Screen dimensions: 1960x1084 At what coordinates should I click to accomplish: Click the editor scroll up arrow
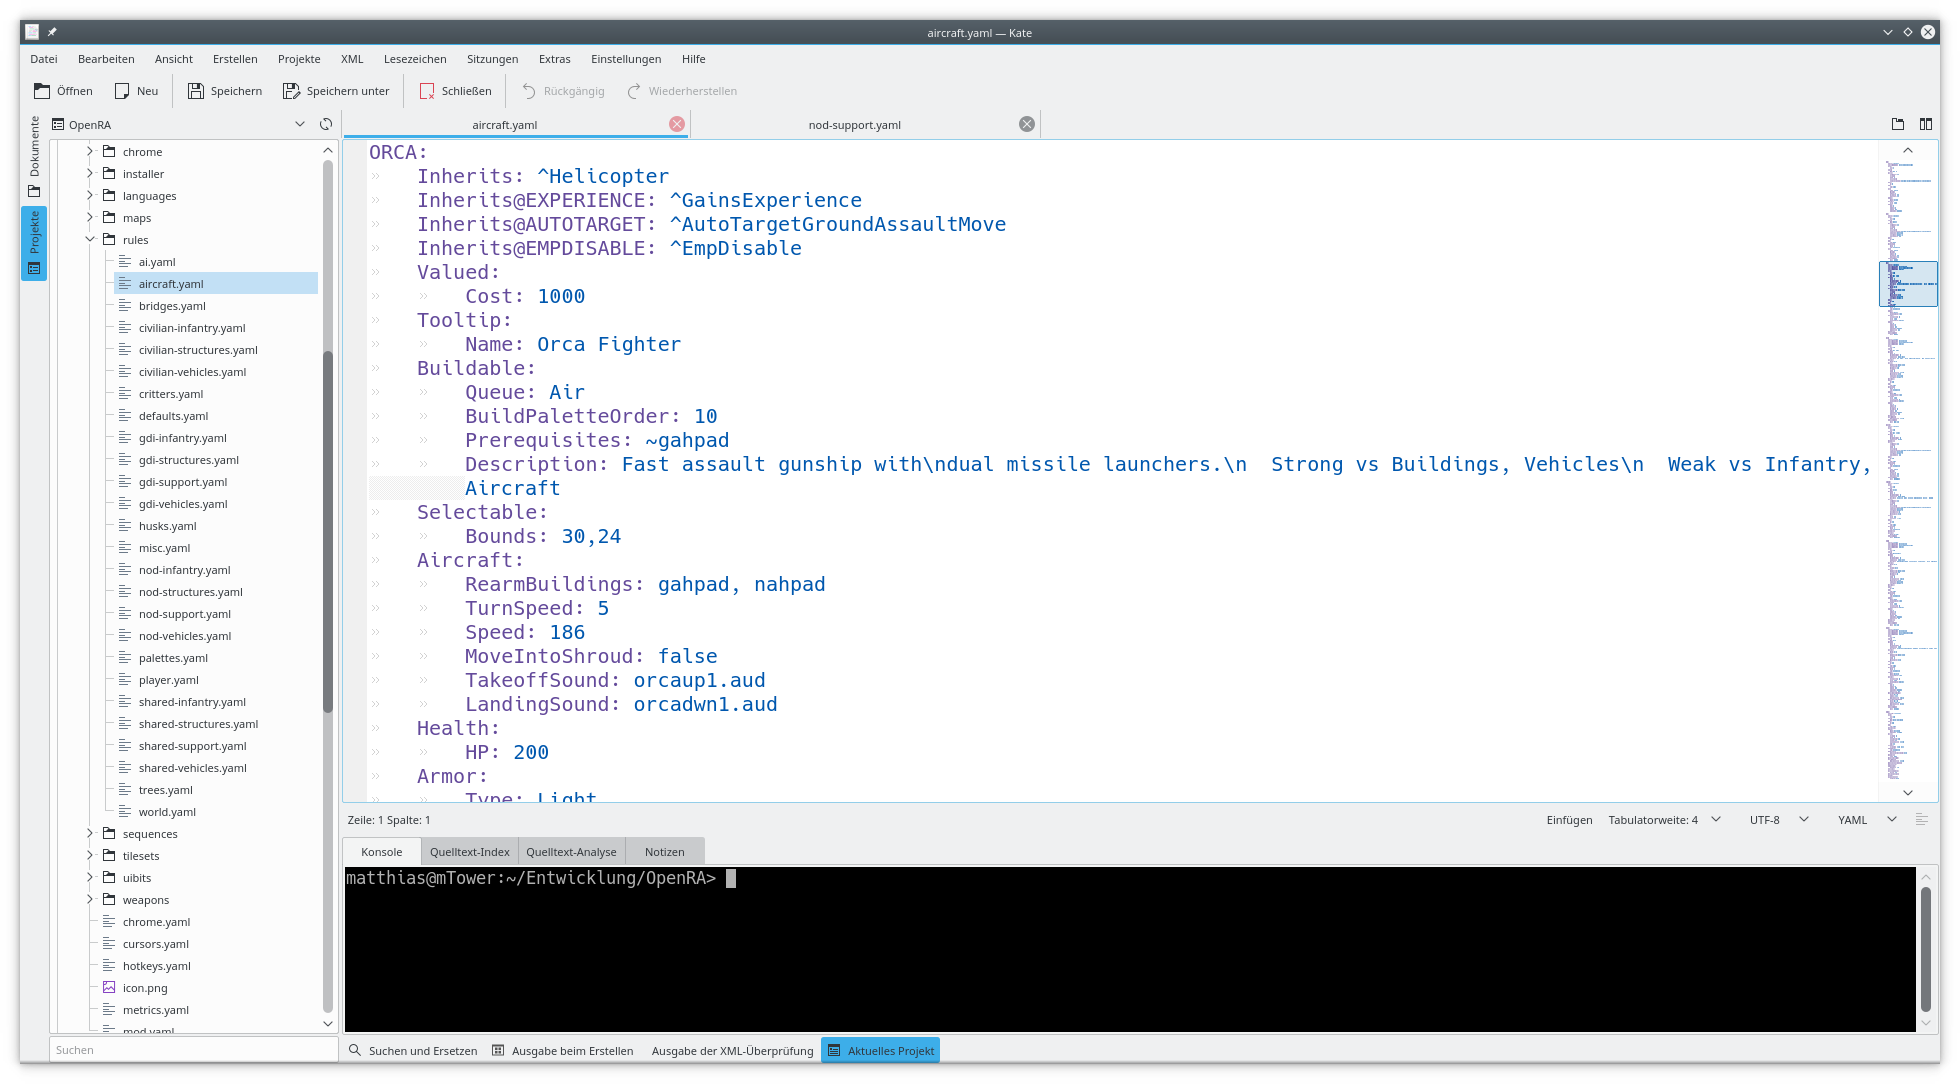[x=1908, y=150]
